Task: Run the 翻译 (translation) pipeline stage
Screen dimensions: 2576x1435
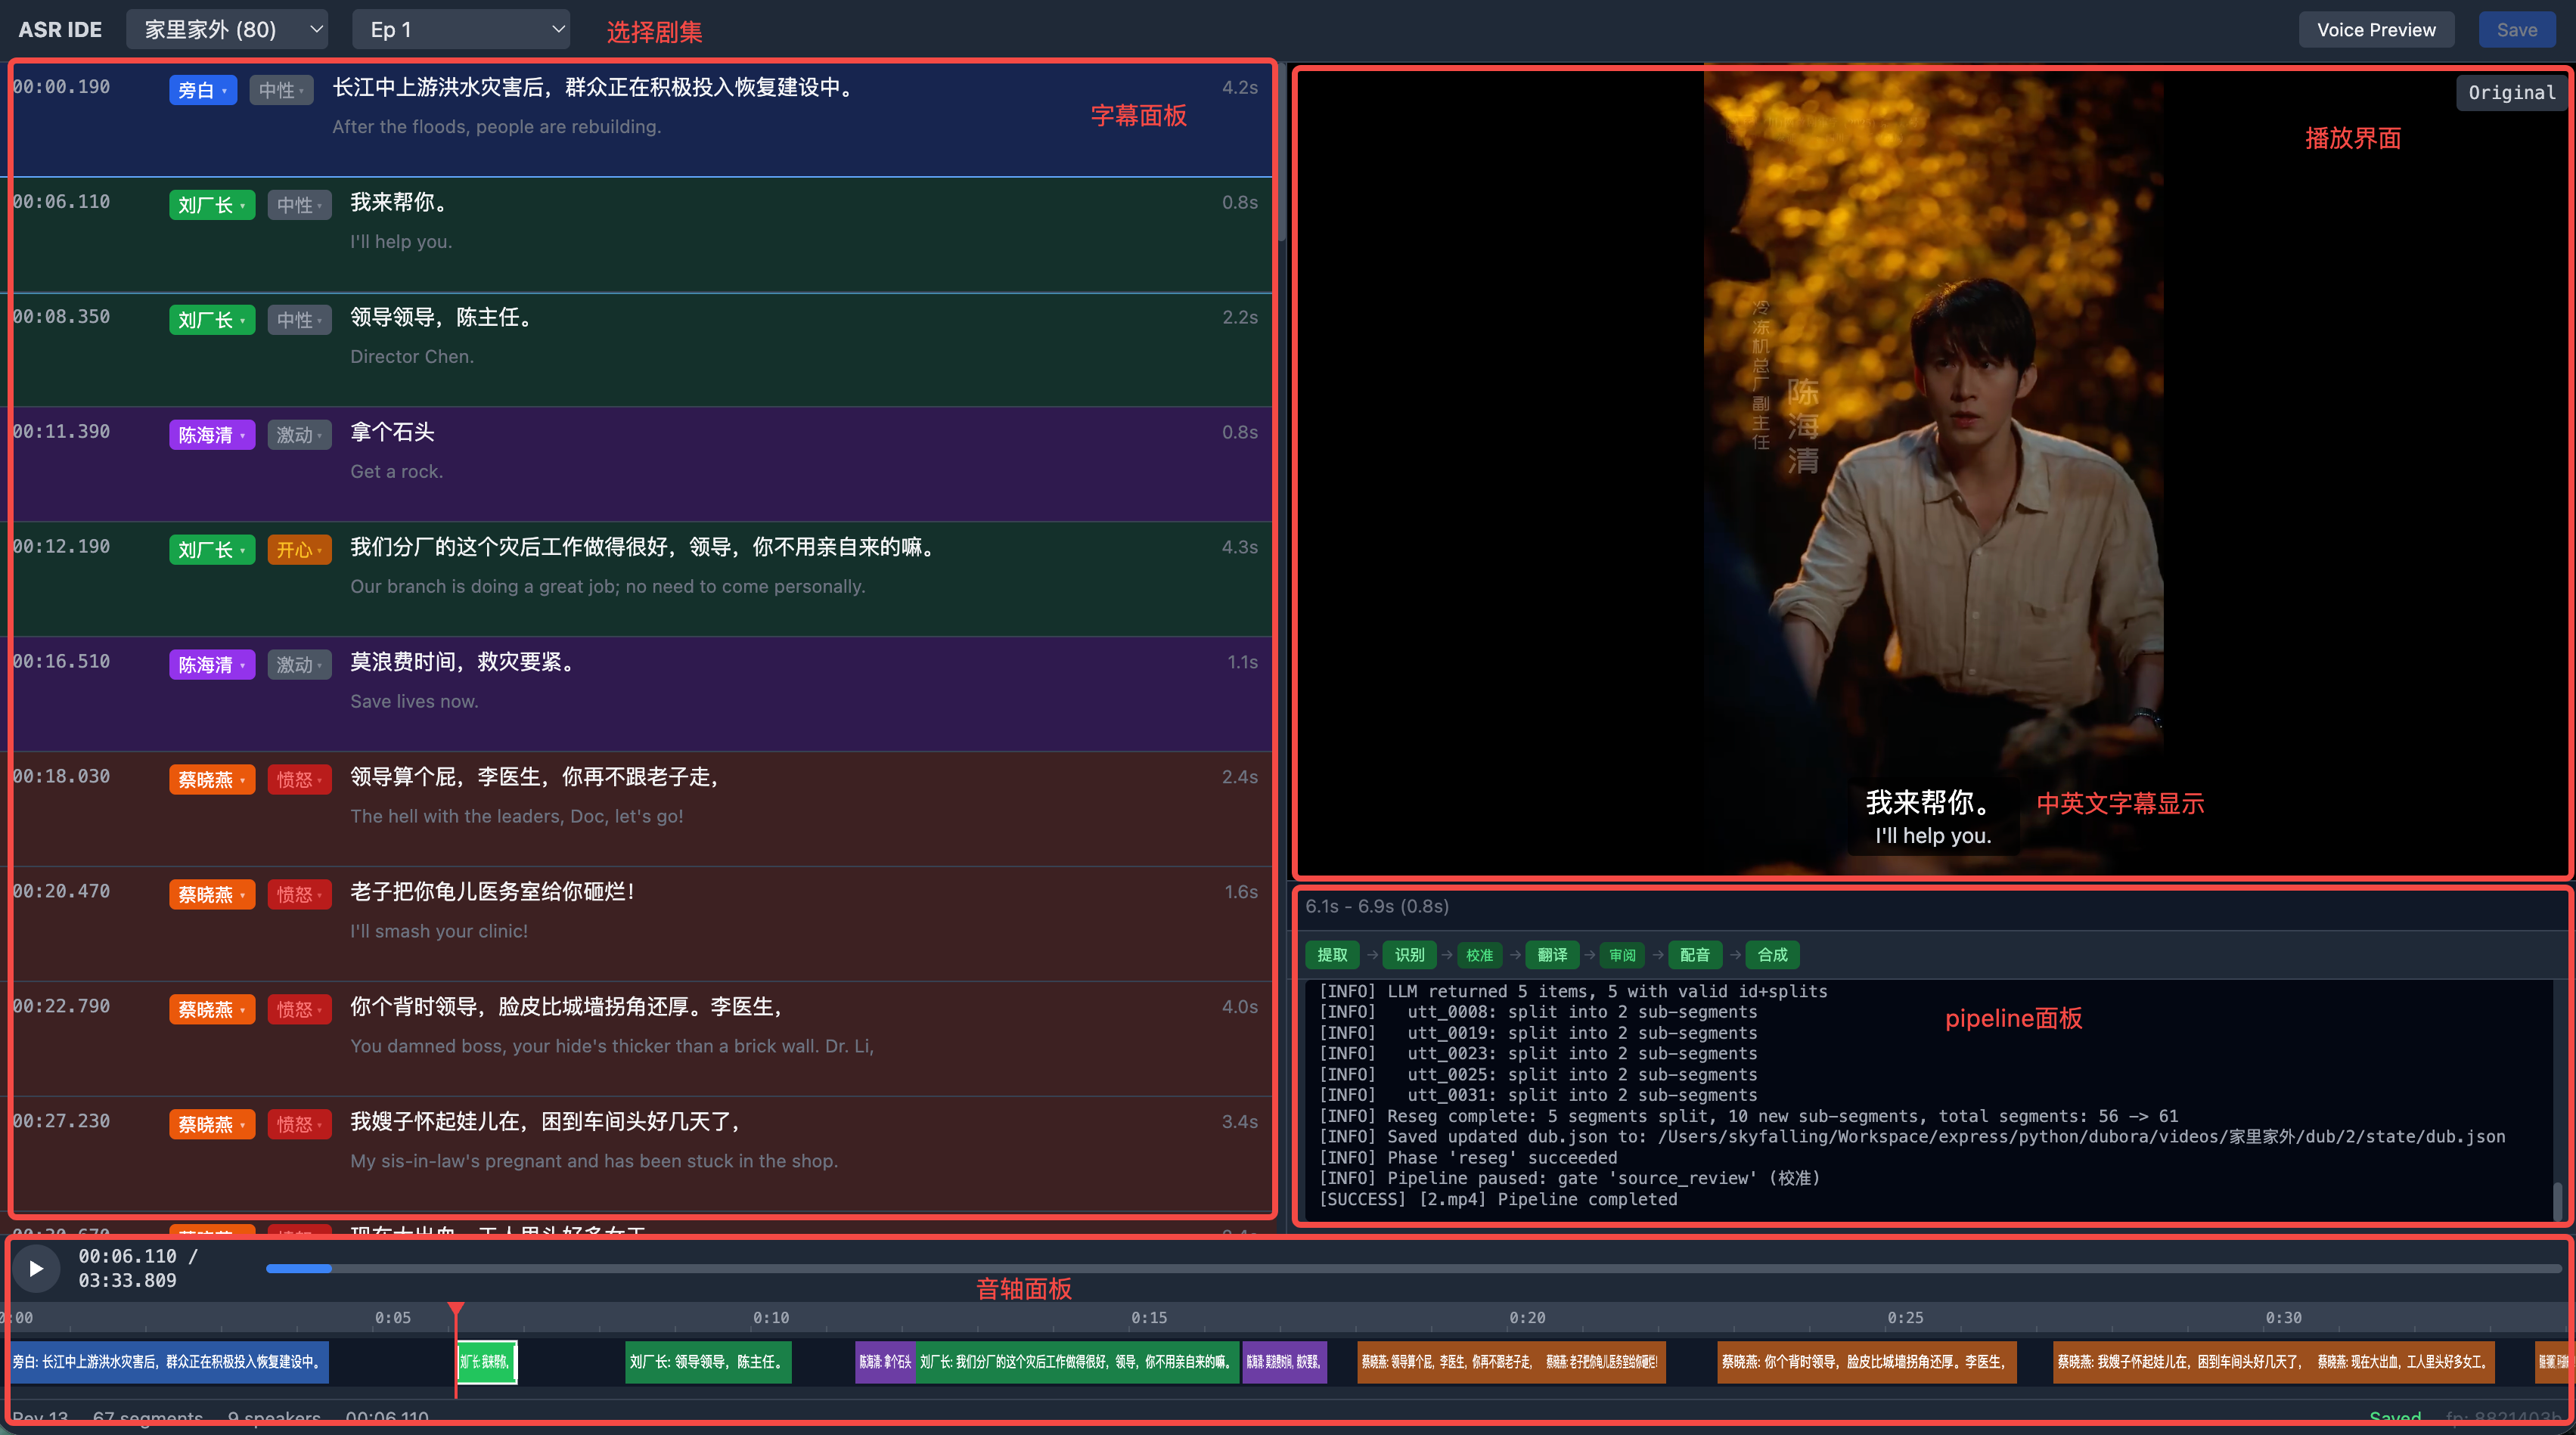Action: tap(1552, 955)
